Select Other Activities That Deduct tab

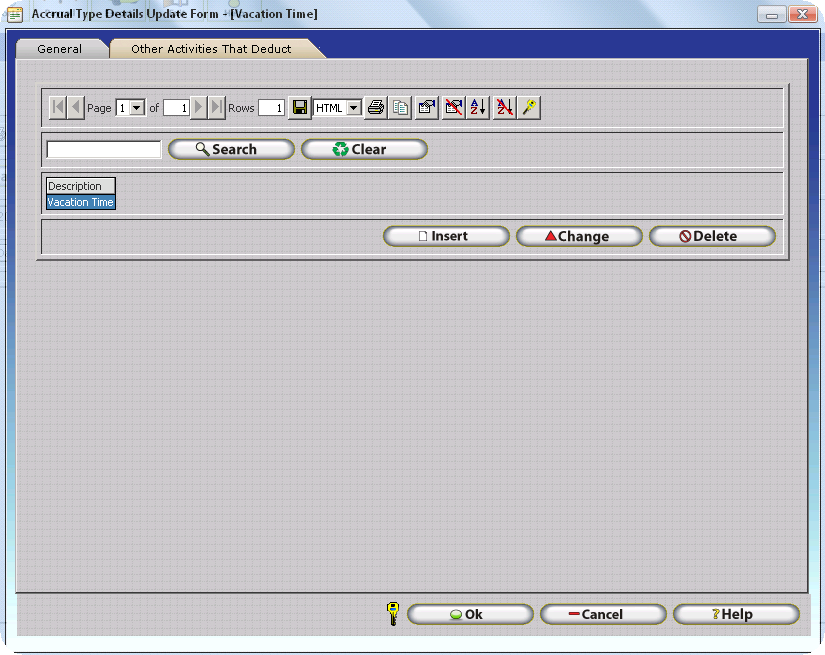211,49
